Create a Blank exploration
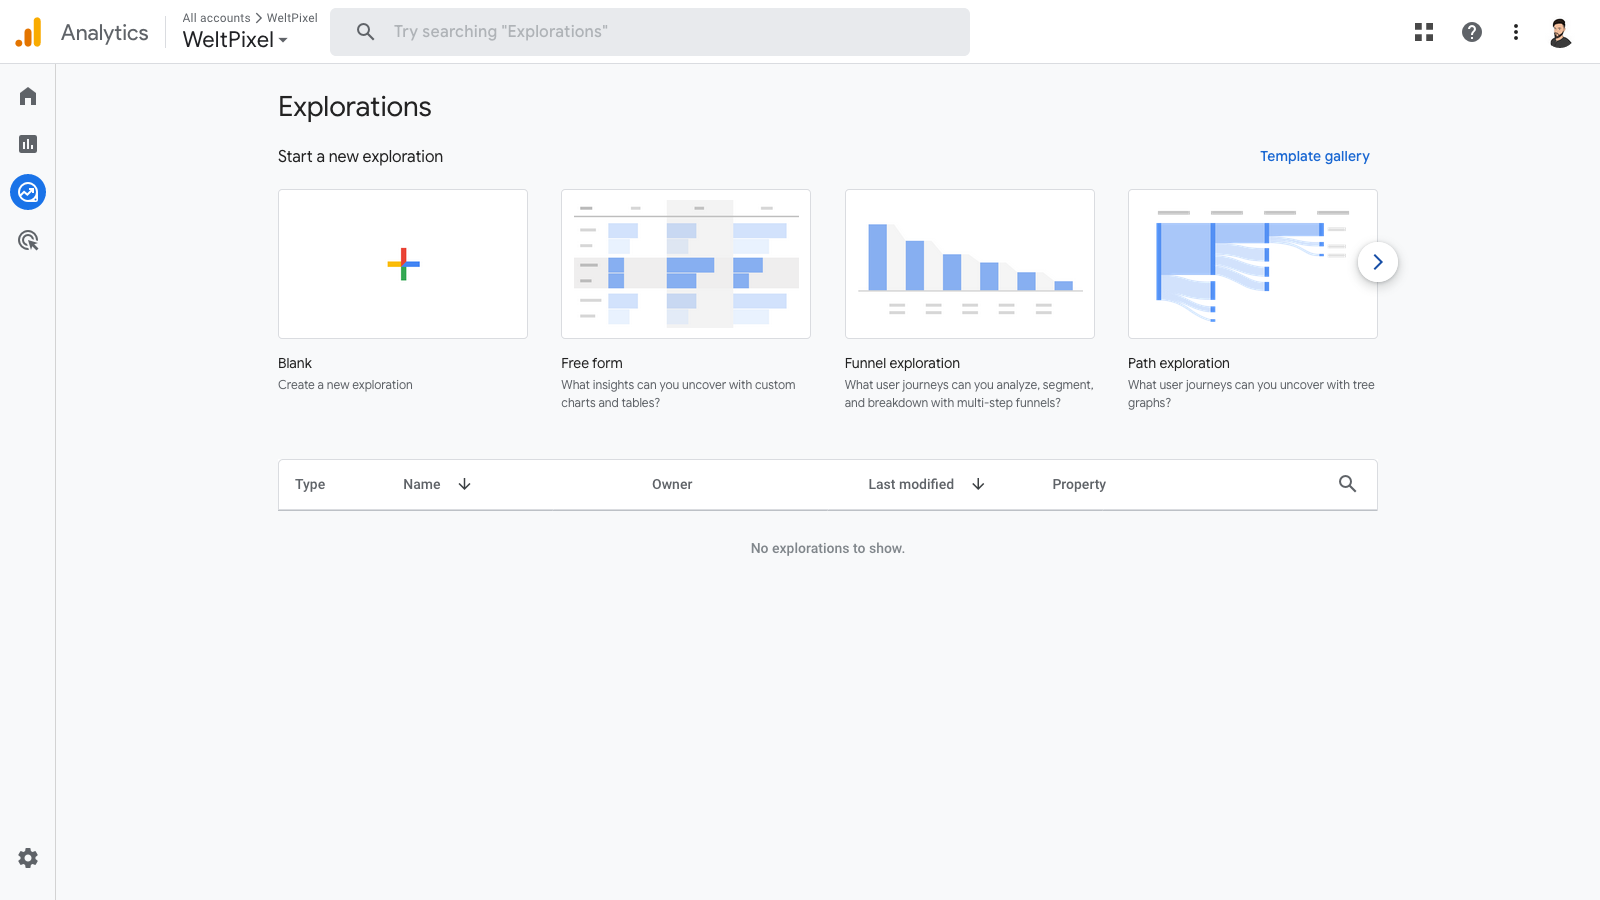Screen dimensions: 1600x900 pyautogui.click(x=403, y=264)
